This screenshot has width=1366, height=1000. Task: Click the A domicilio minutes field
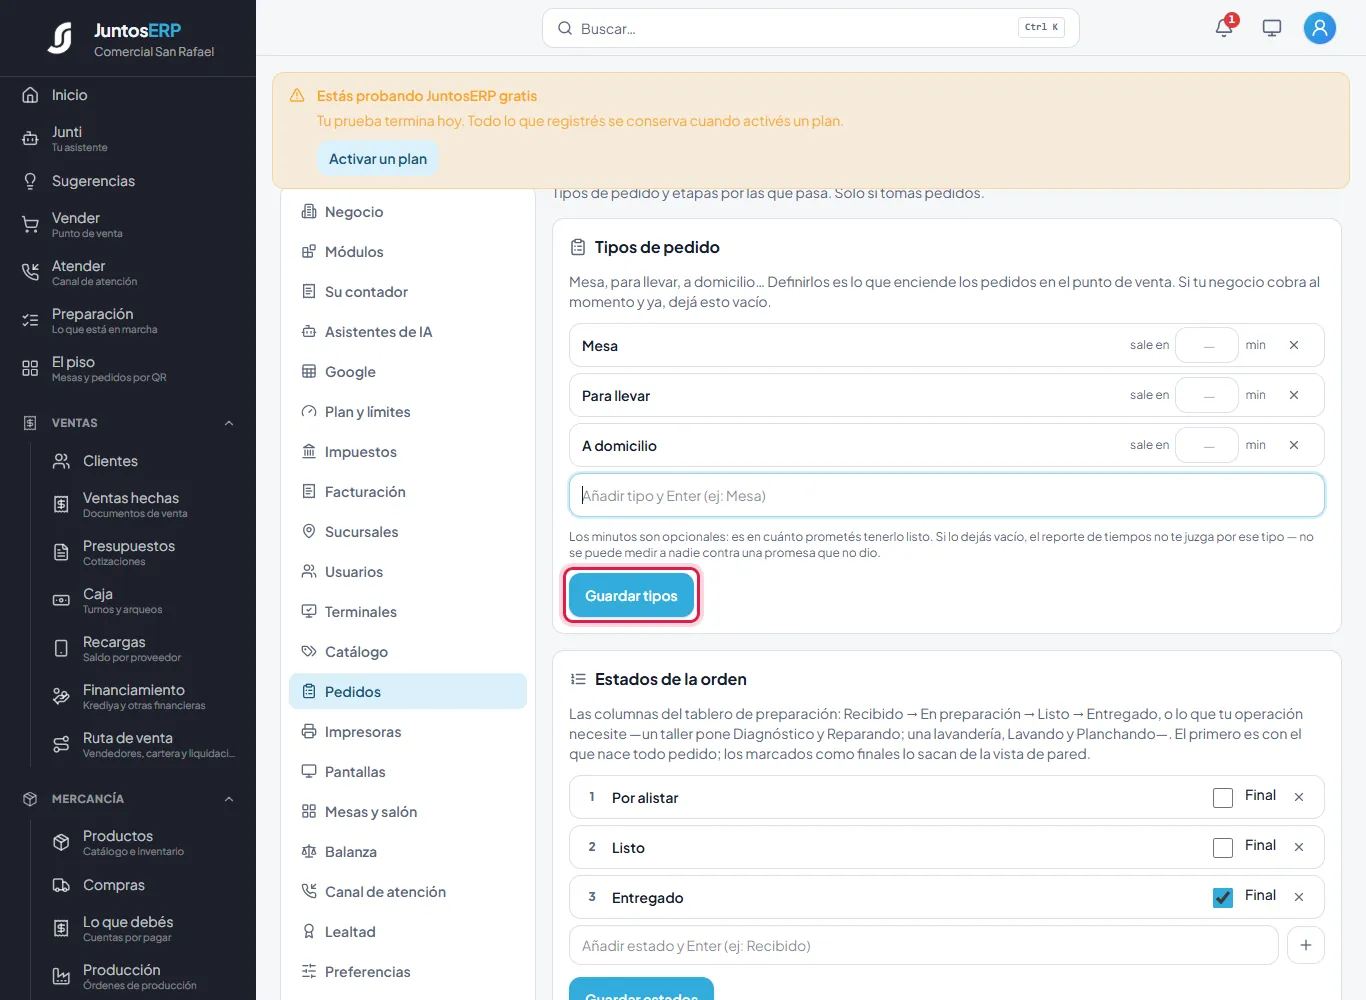point(1207,445)
